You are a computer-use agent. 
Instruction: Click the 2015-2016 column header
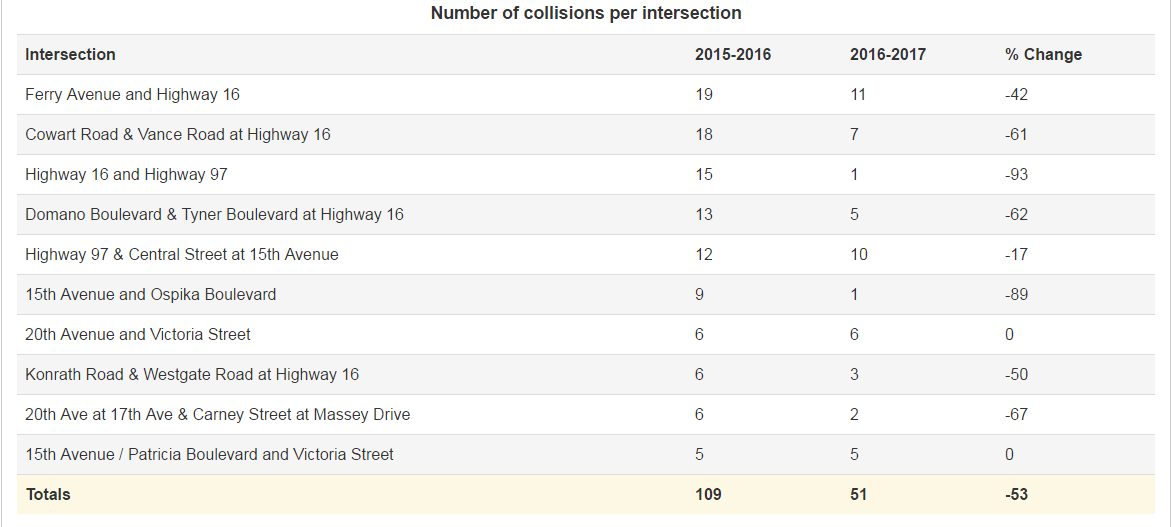[x=732, y=55]
